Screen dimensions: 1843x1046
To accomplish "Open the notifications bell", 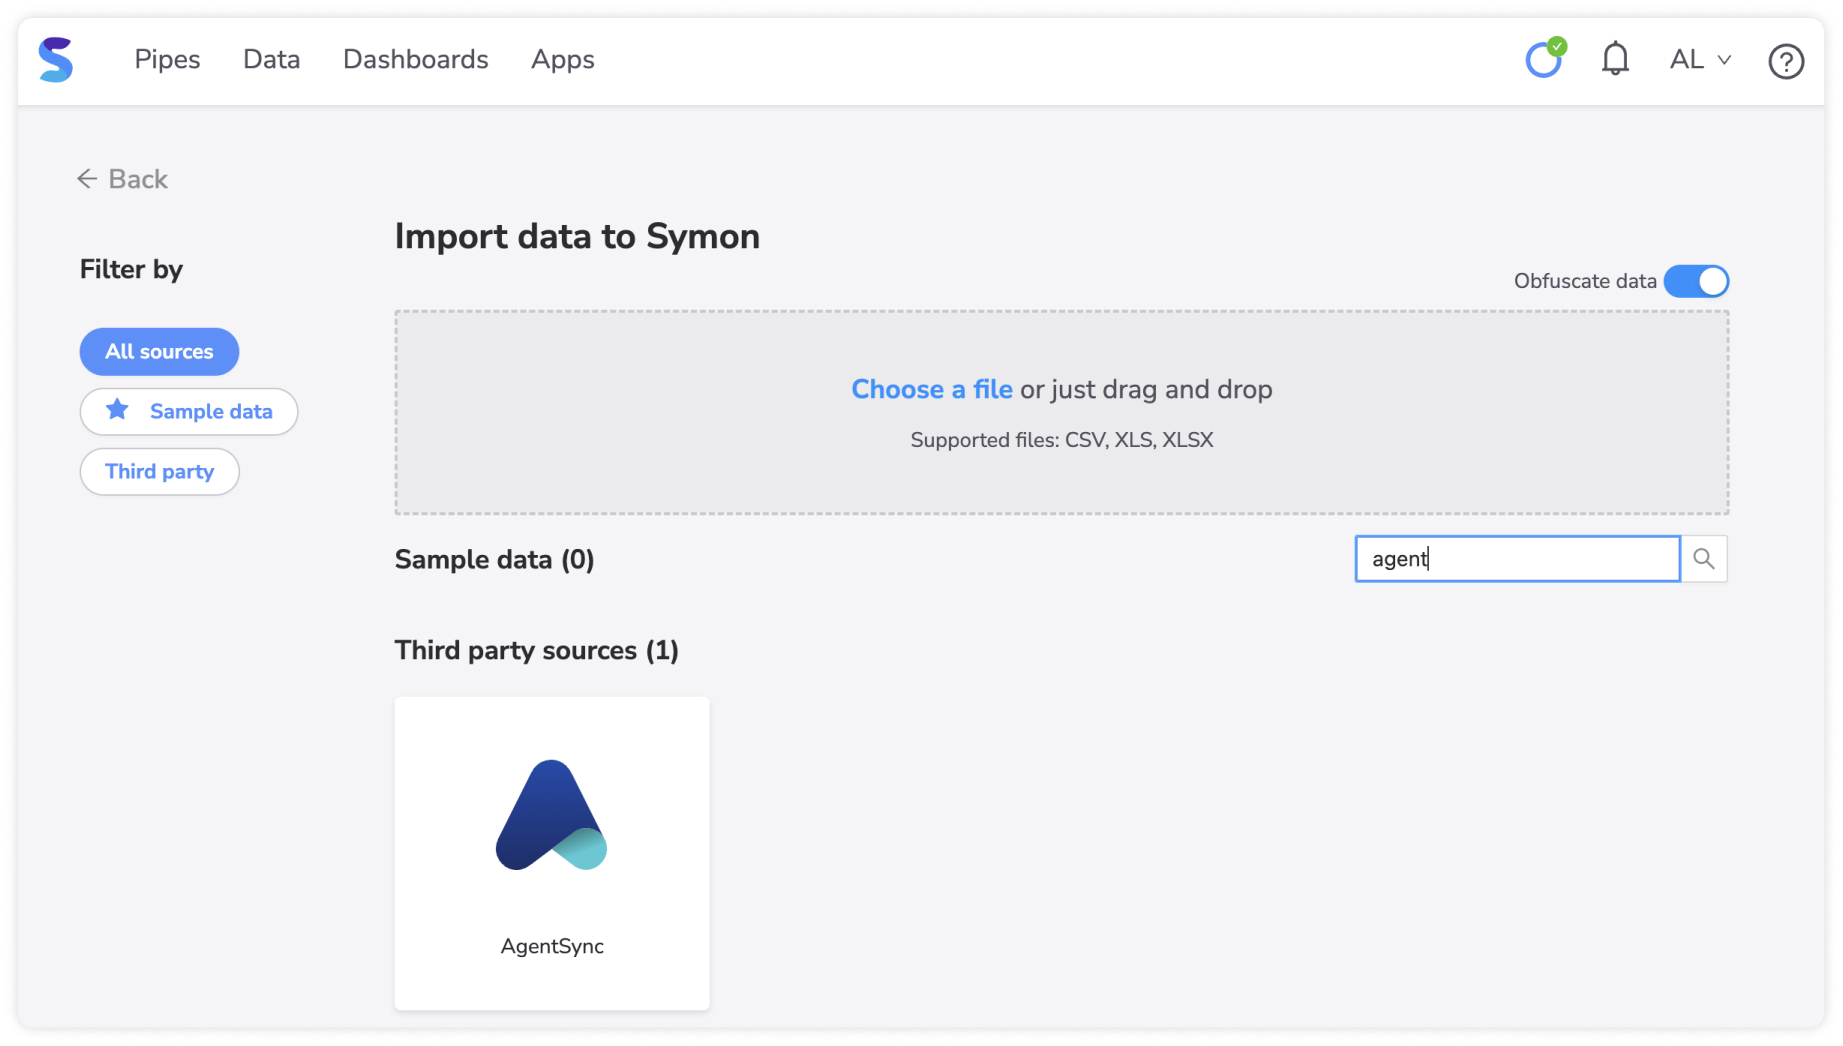I will (1615, 59).
